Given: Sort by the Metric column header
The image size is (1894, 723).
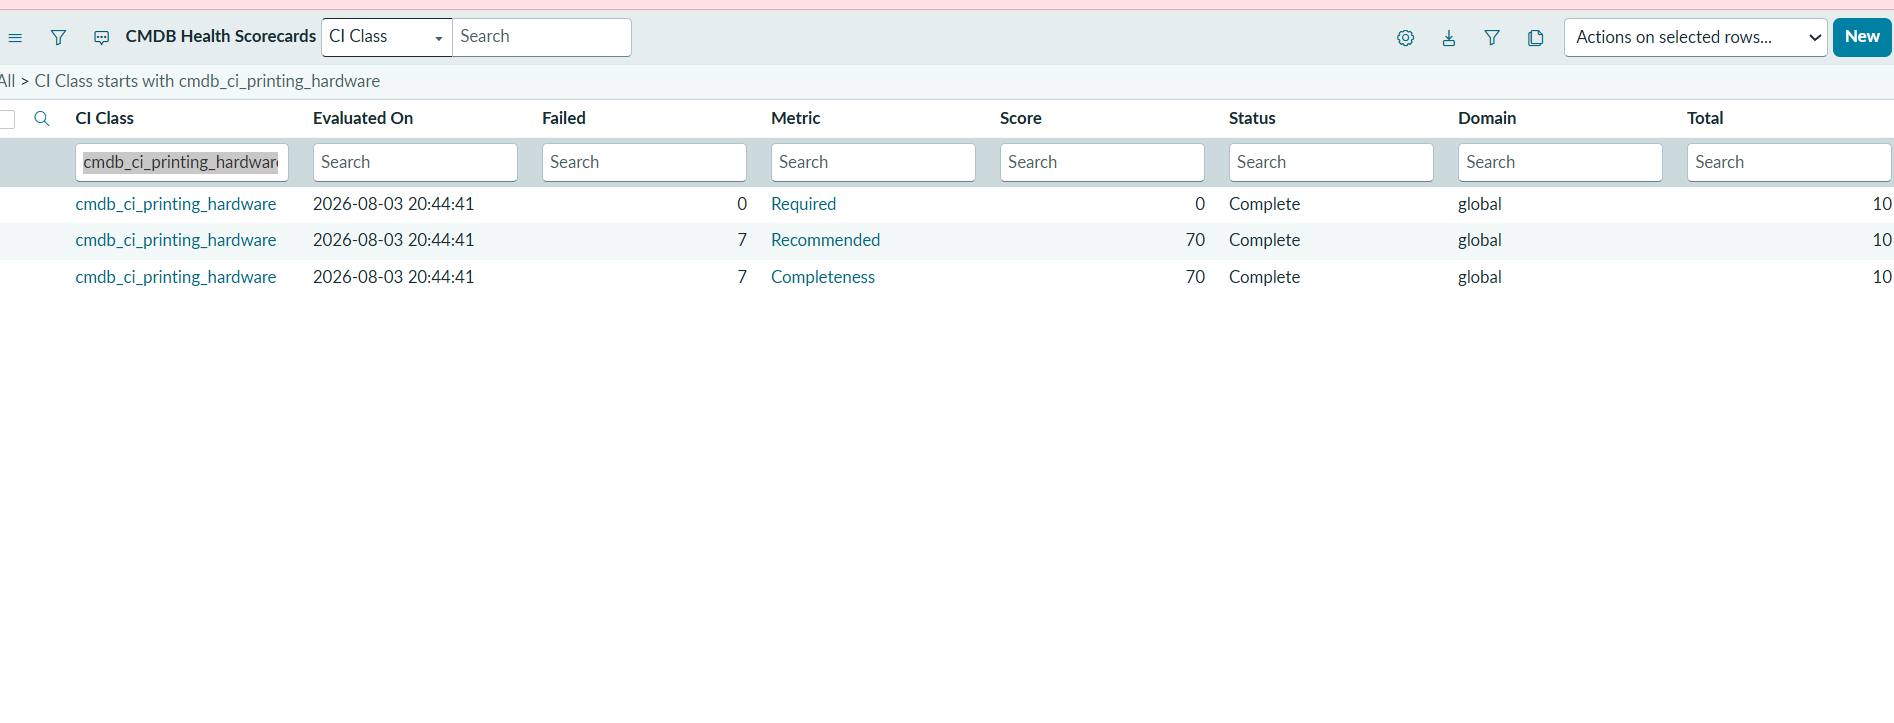Looking at the screenshot, I should click(796, 118).
